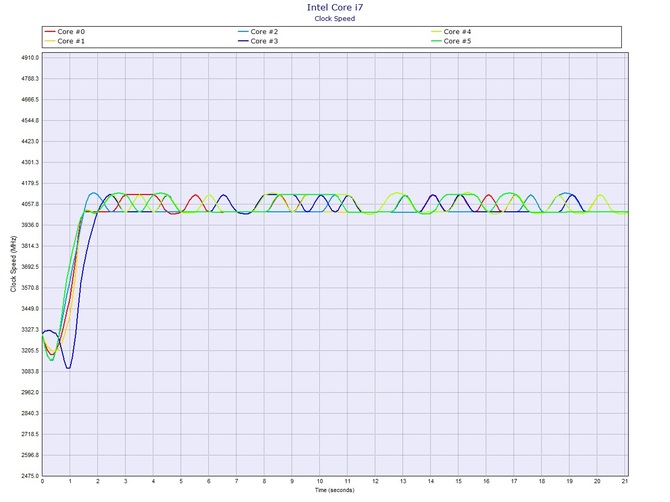Viewport: 670px width, 502px height.
Task: Click the Core #5 legend entry
Action: point(451,41)
